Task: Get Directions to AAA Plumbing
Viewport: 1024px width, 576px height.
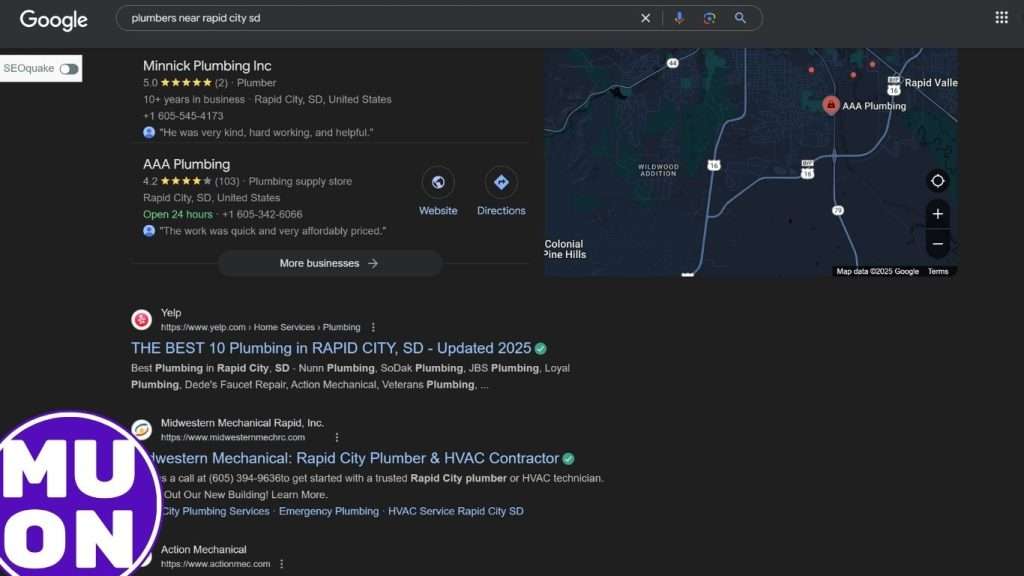Action: pyautogui.click(x=501, y=182)
